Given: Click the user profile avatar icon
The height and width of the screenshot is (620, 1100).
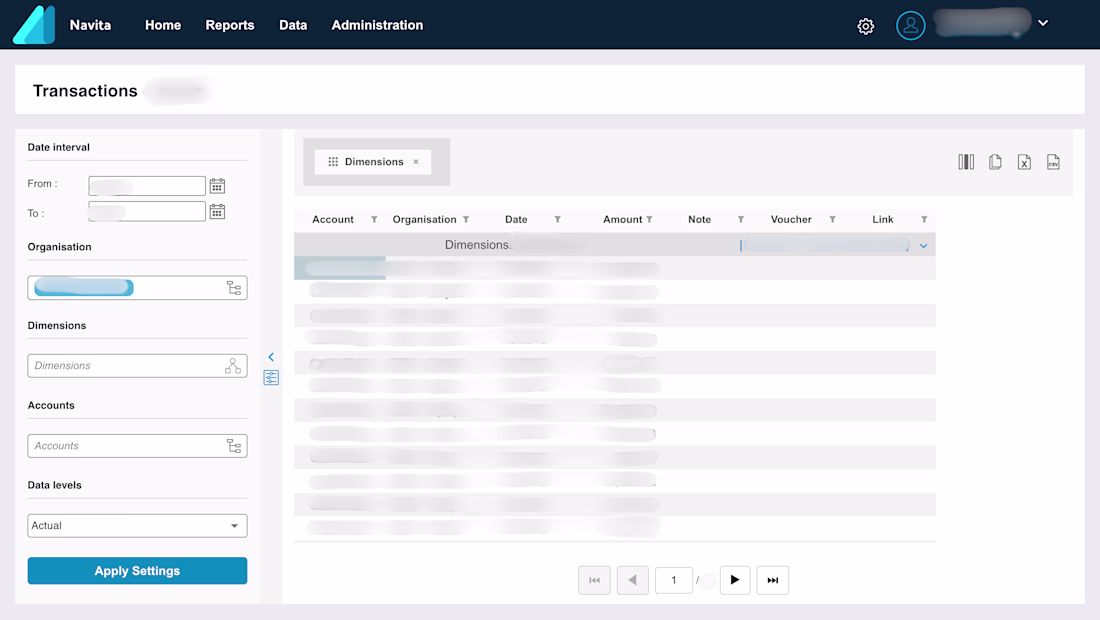Looking at the screenshot, I should coord(911,25).
